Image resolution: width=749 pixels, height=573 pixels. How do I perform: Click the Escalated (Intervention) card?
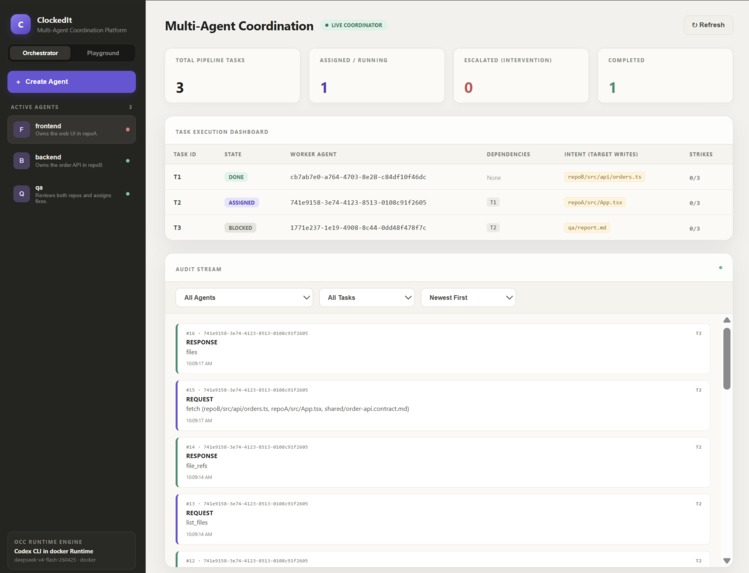(x=521, y=75)
